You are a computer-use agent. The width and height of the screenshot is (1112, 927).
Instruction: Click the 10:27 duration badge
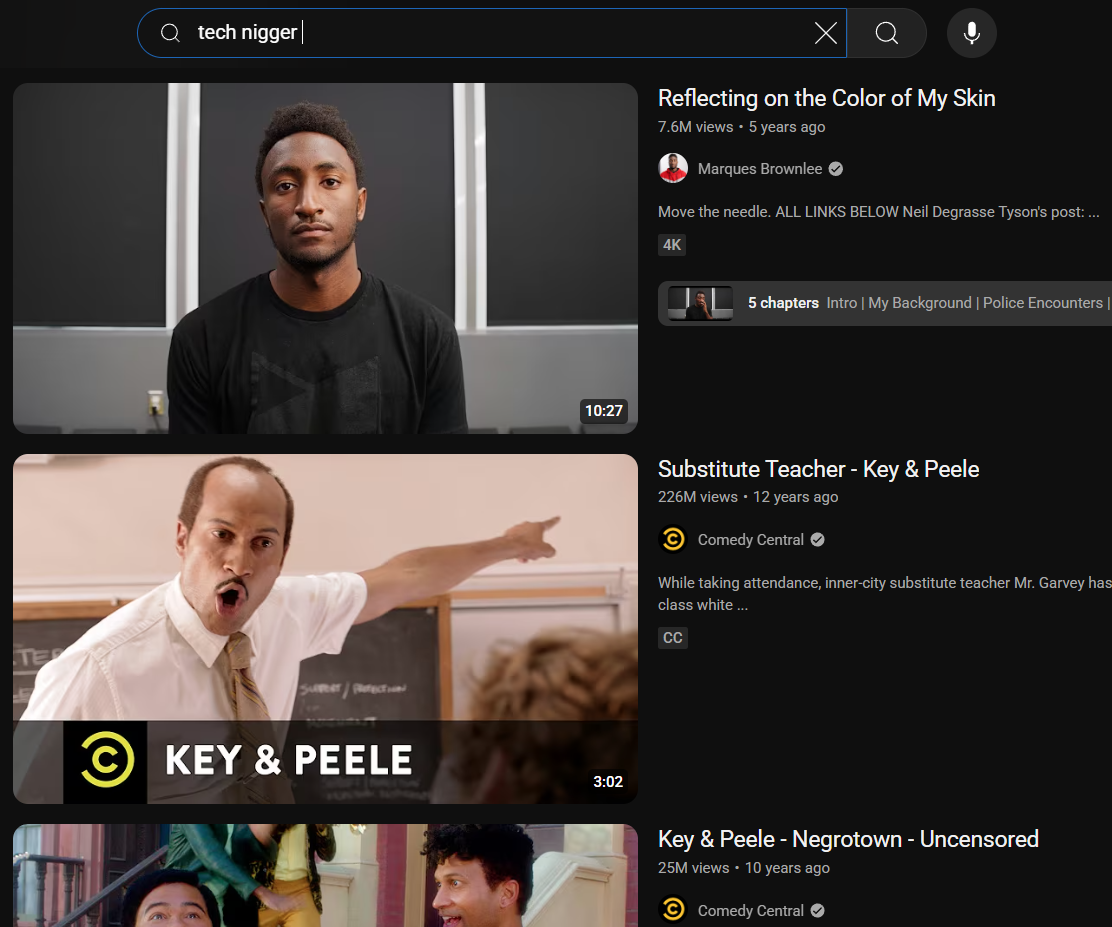pos(604,411)
